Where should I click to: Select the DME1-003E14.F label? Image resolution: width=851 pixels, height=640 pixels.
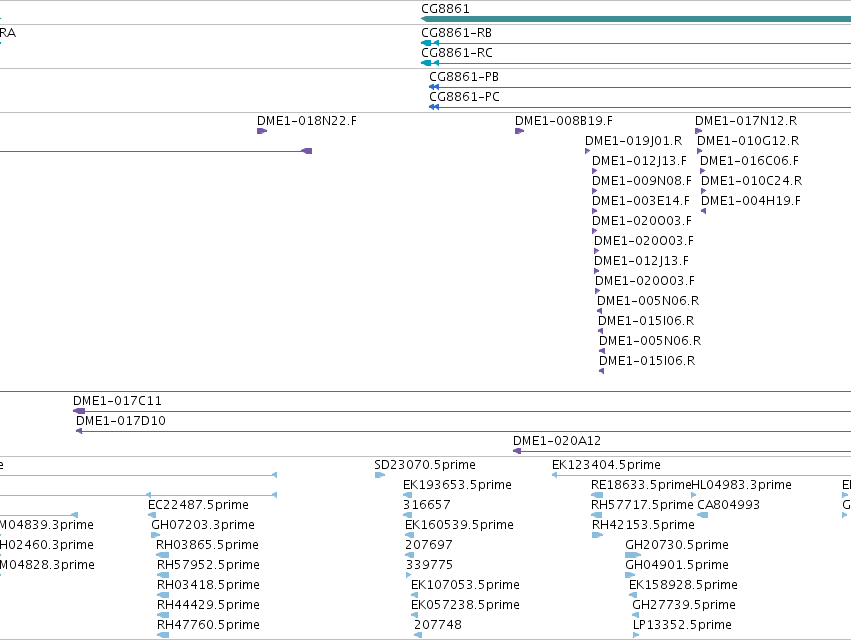pos(640,201)
